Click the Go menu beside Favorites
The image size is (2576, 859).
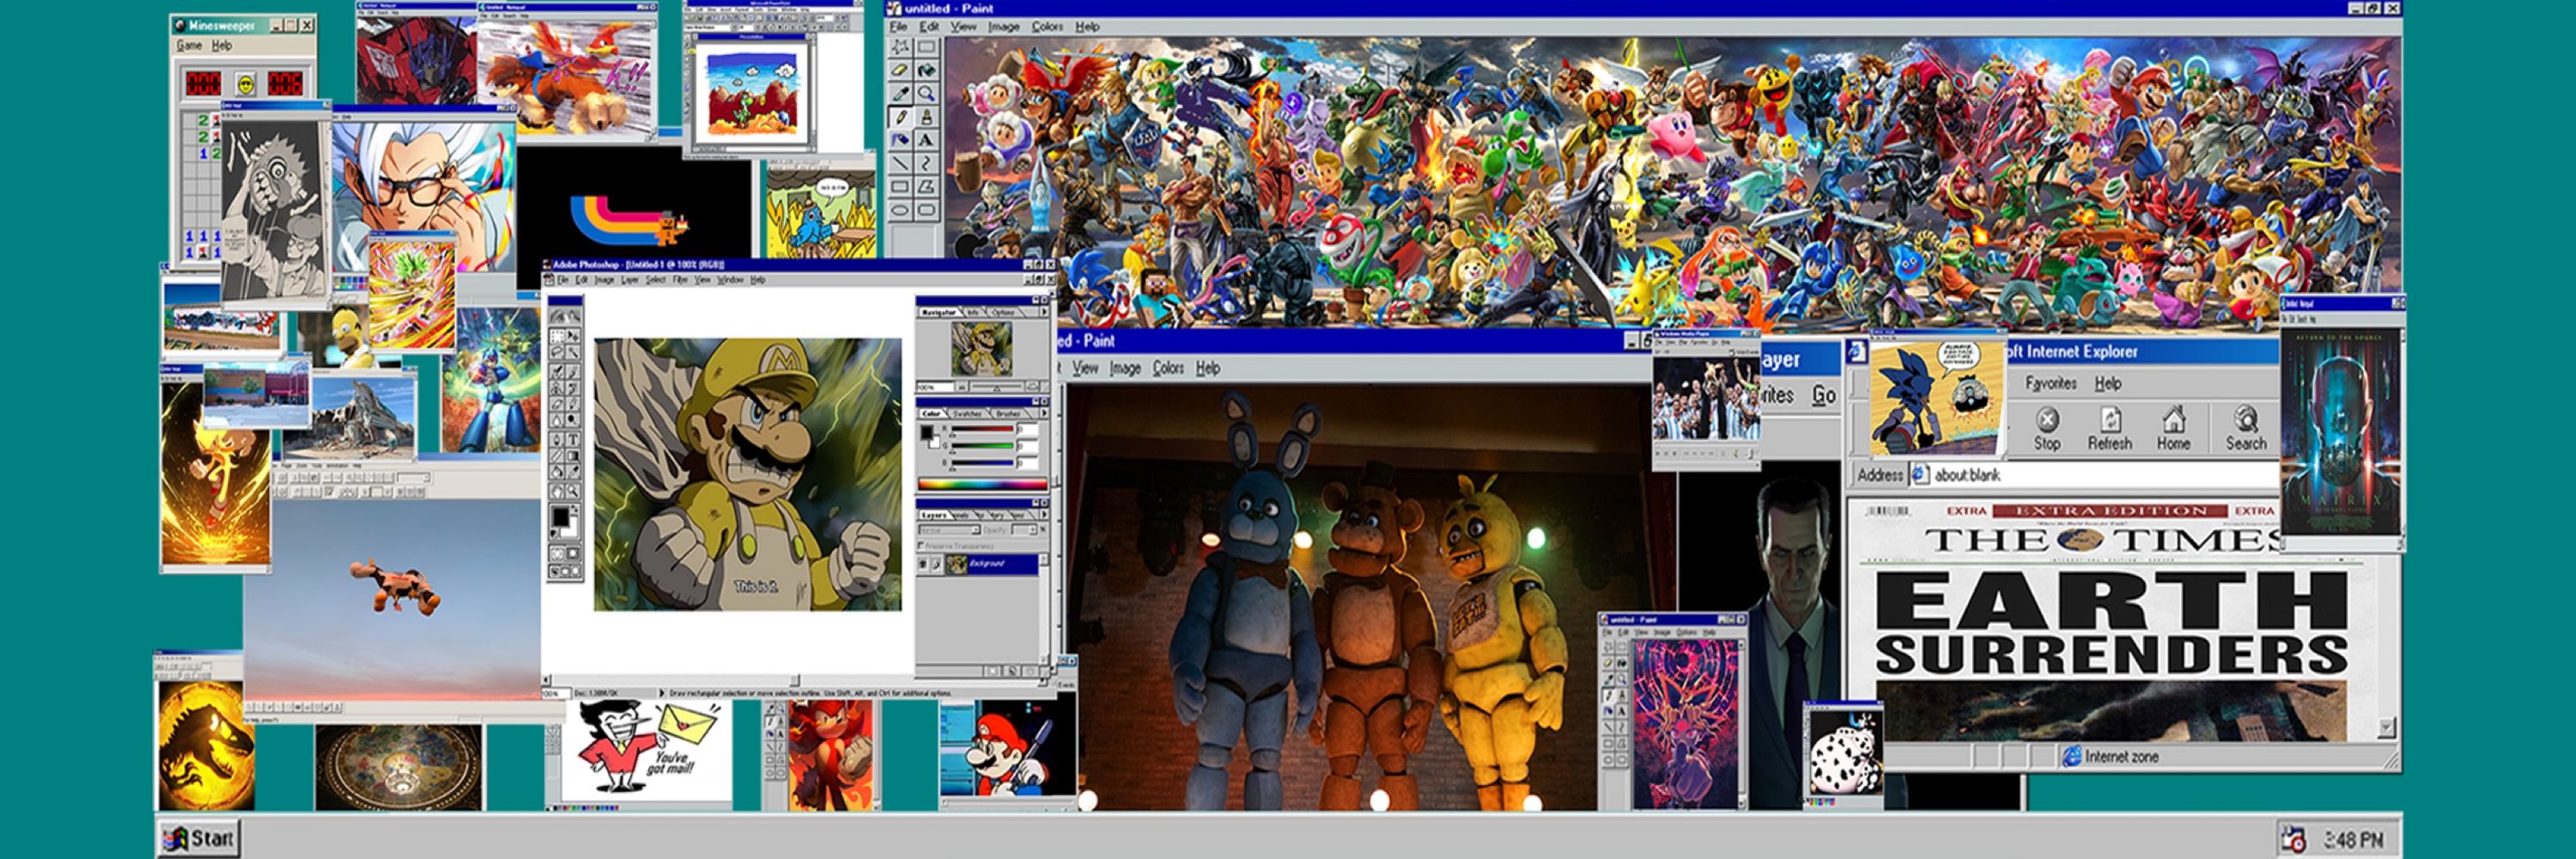pyautogui.click(x=1824, y=395)
